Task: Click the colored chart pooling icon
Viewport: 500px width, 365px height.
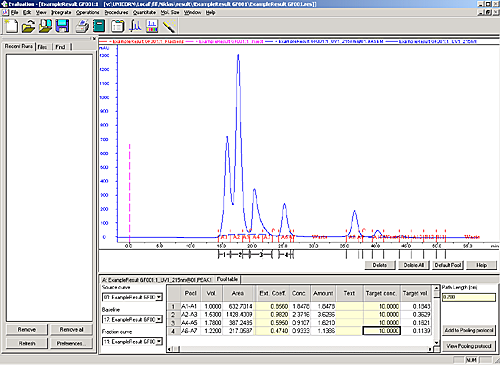Action: pos(152,26)
